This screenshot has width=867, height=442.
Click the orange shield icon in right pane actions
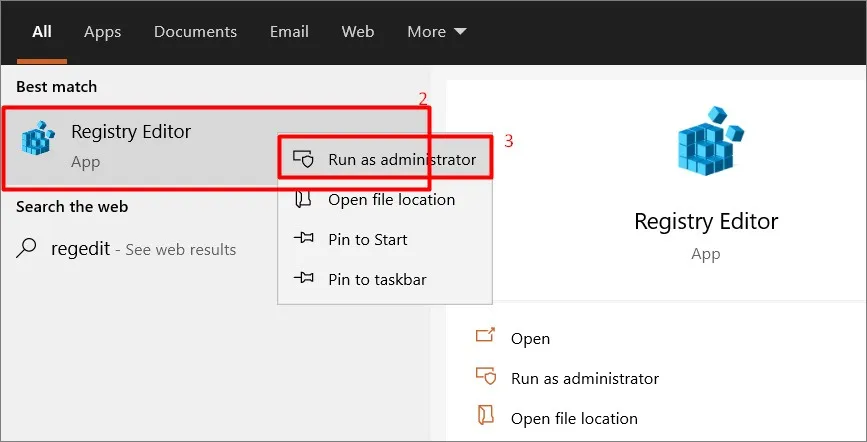click(486, 376)
